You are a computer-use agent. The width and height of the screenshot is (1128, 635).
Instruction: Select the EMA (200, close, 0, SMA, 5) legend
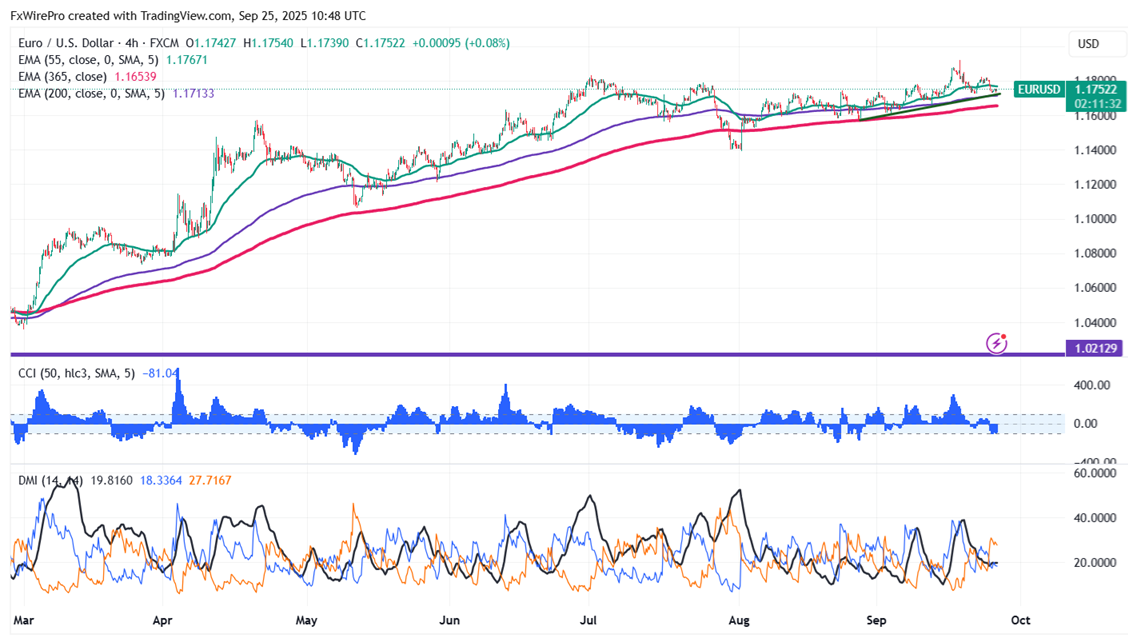tap(91, 93)
